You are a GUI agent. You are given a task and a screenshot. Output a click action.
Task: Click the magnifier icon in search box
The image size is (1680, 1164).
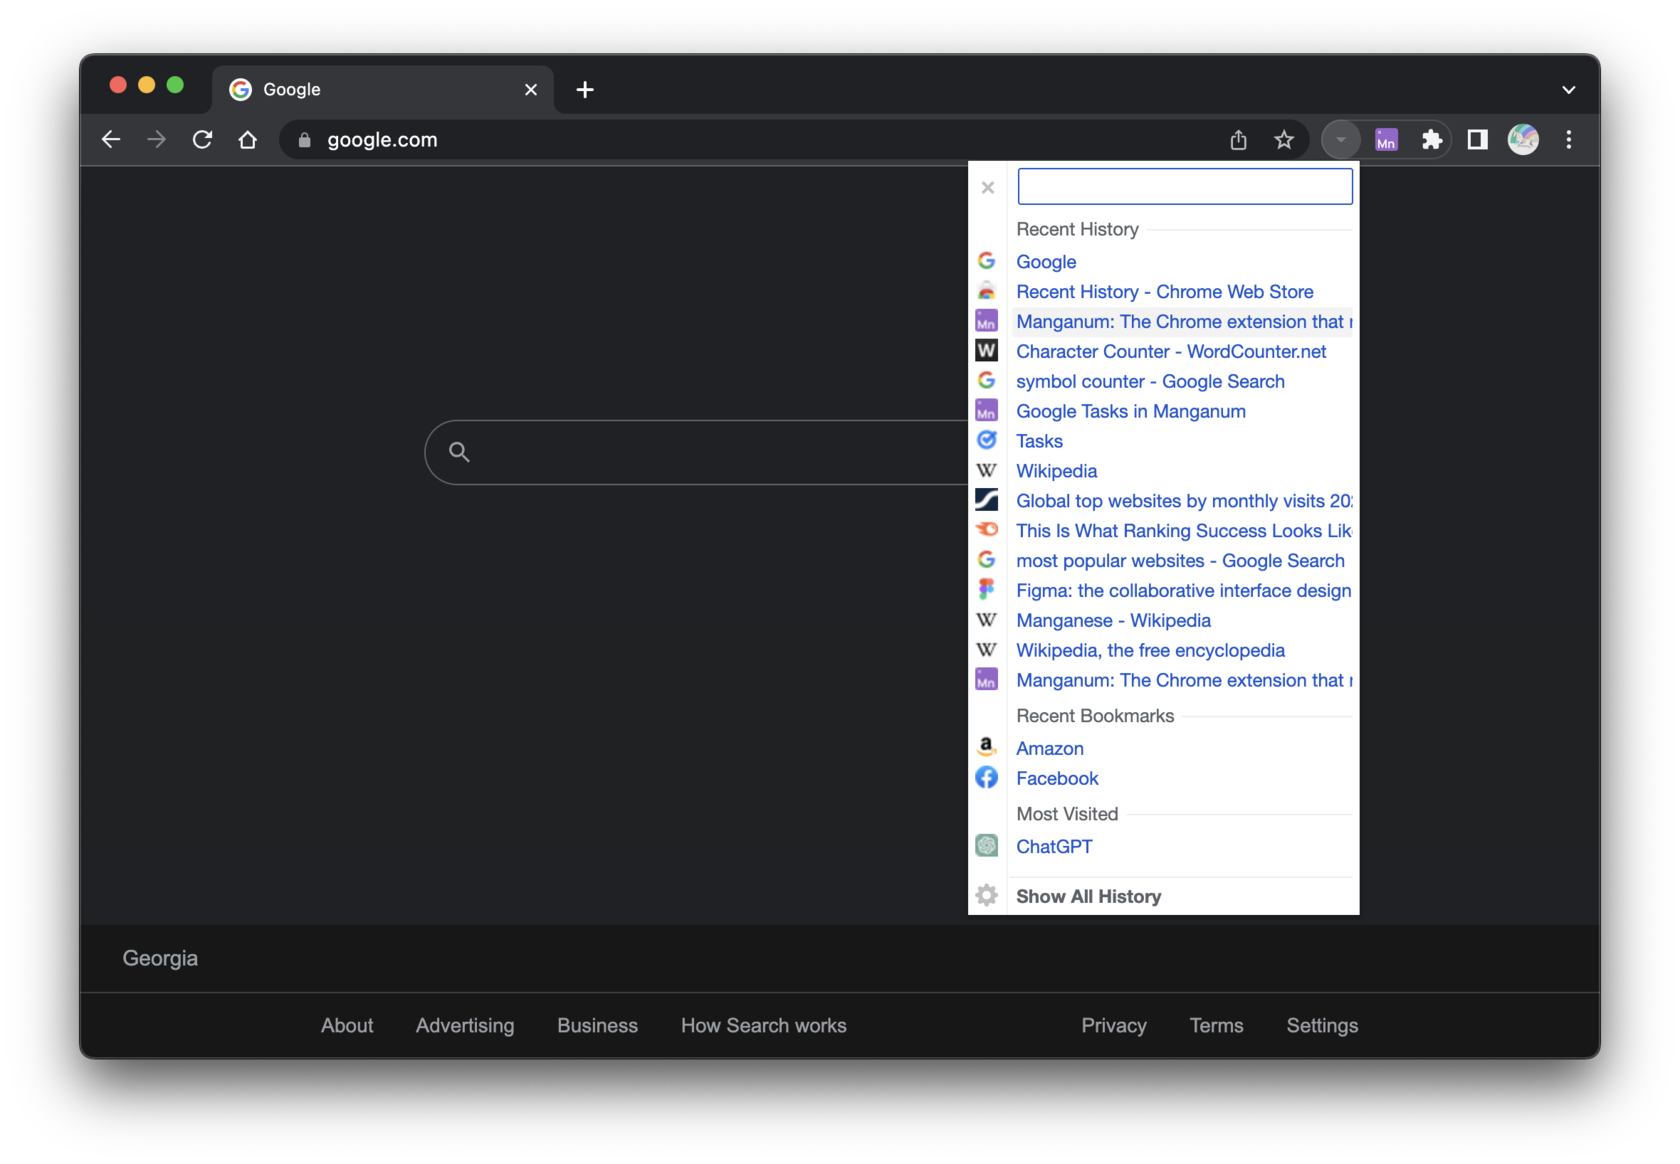(459, 453)
